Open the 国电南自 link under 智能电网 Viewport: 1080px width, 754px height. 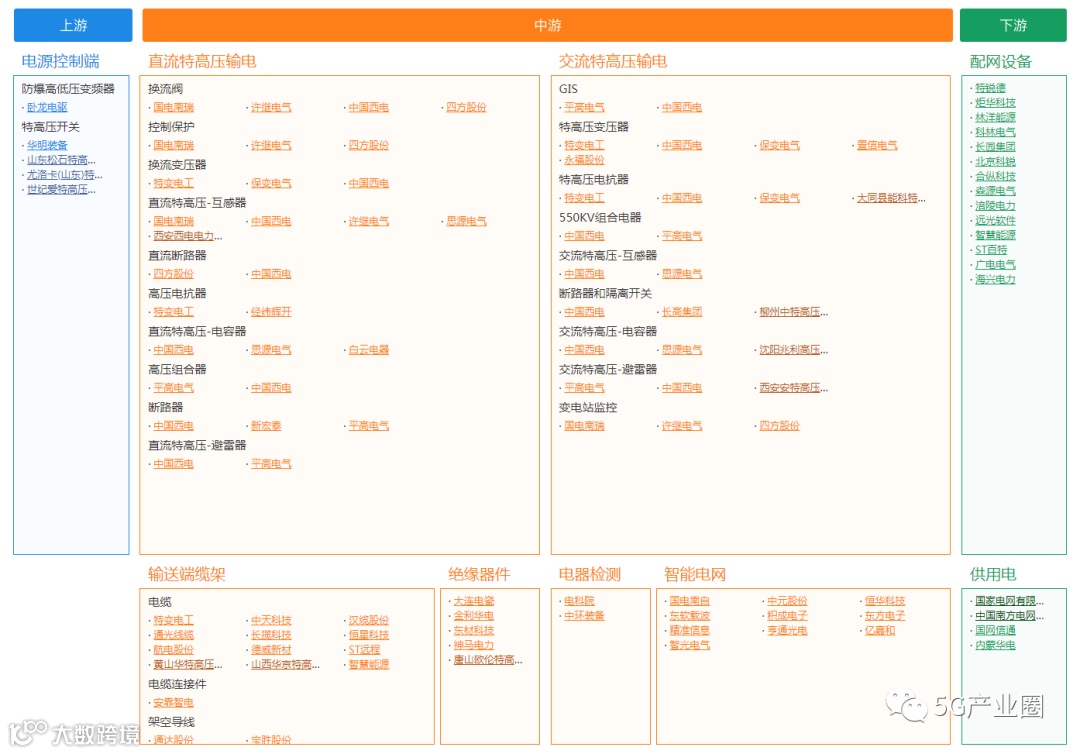coord(689,601)
